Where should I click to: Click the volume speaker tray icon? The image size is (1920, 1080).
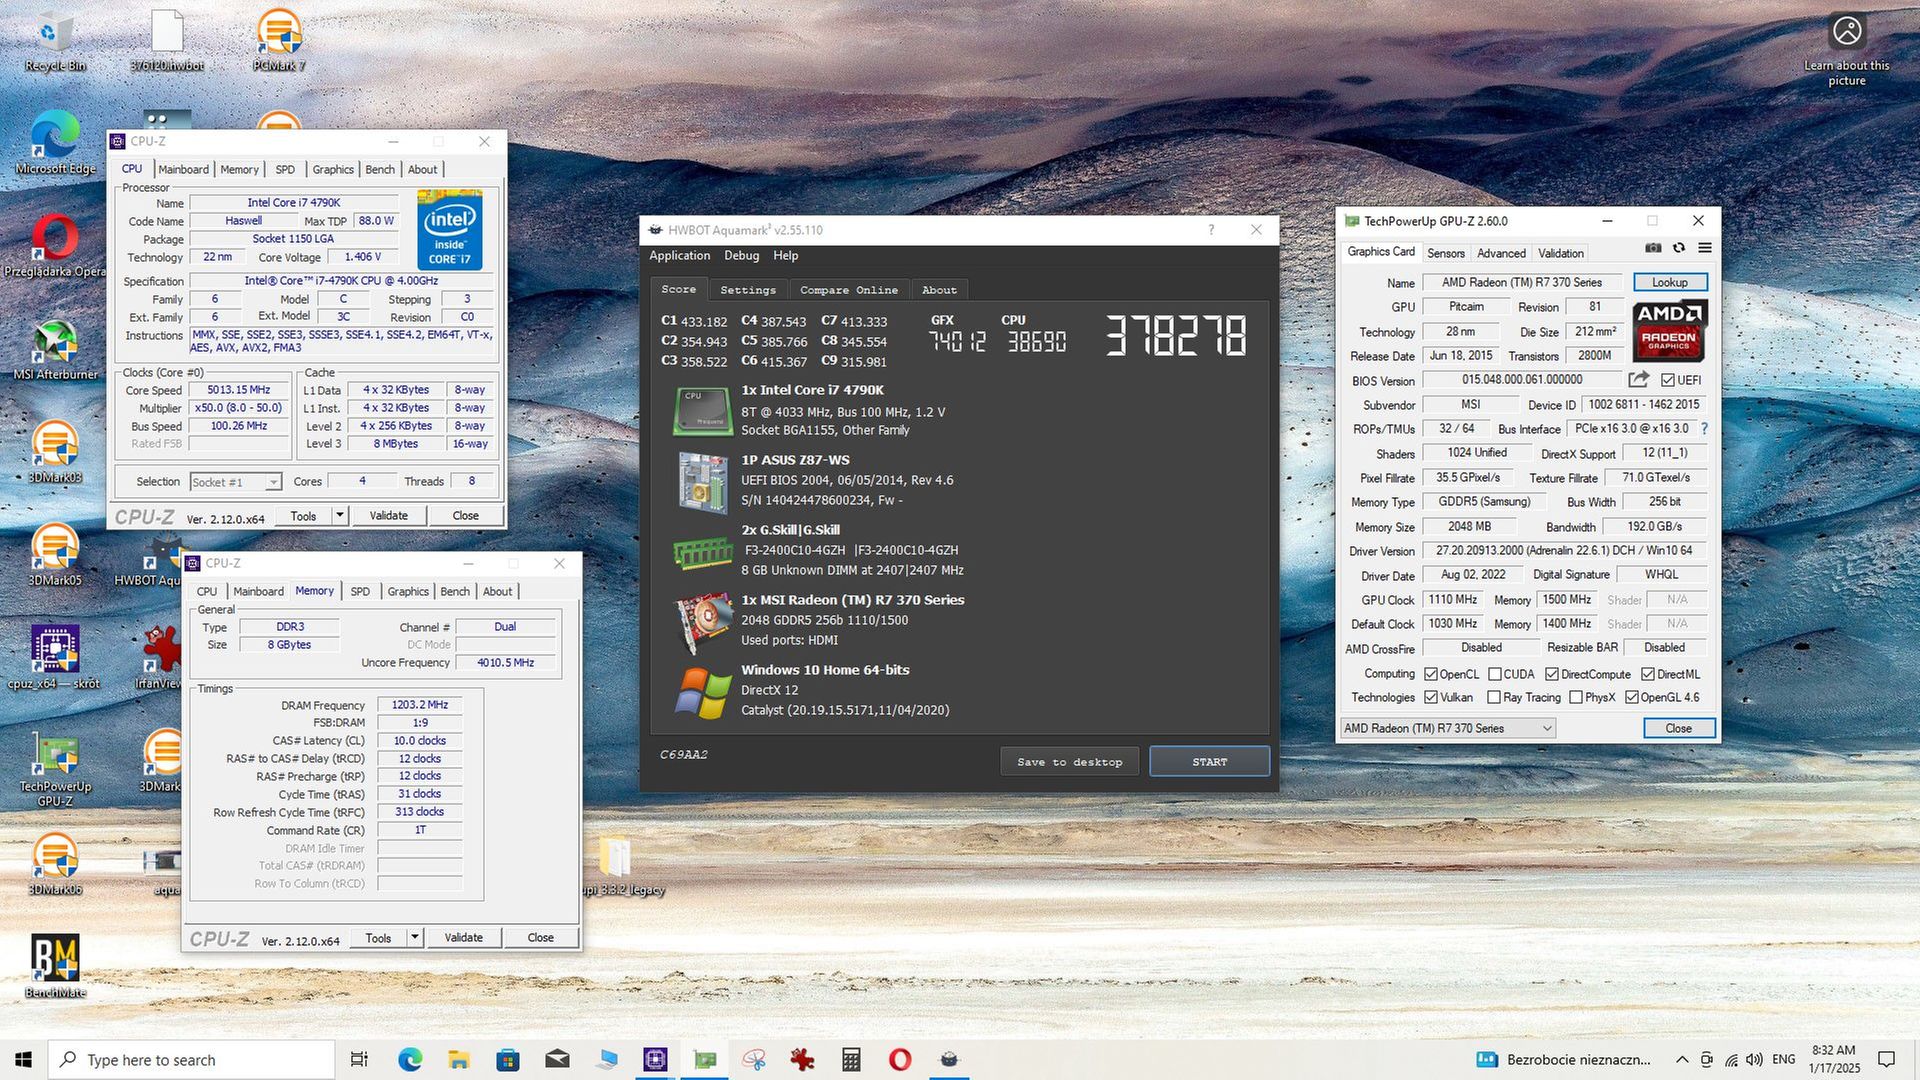click(x=1755, y=1060)
